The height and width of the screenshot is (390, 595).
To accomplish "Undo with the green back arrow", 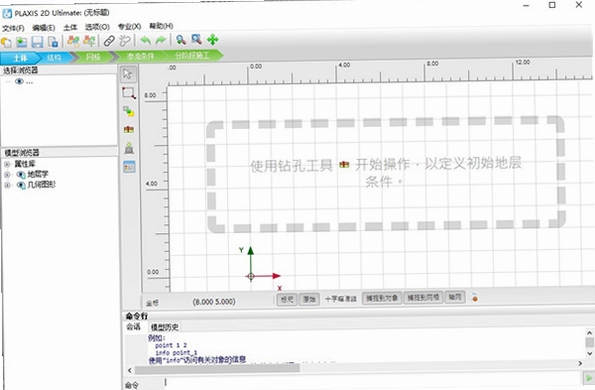I will (x=145, y=40).
